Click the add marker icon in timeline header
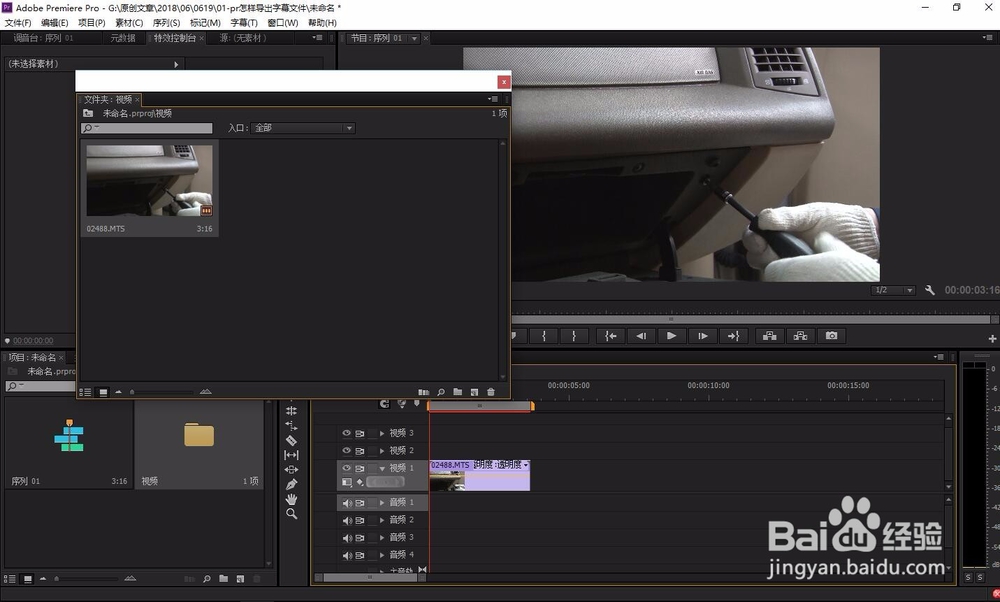Viewport: 1000px width, 602px height. click(417, 403)
